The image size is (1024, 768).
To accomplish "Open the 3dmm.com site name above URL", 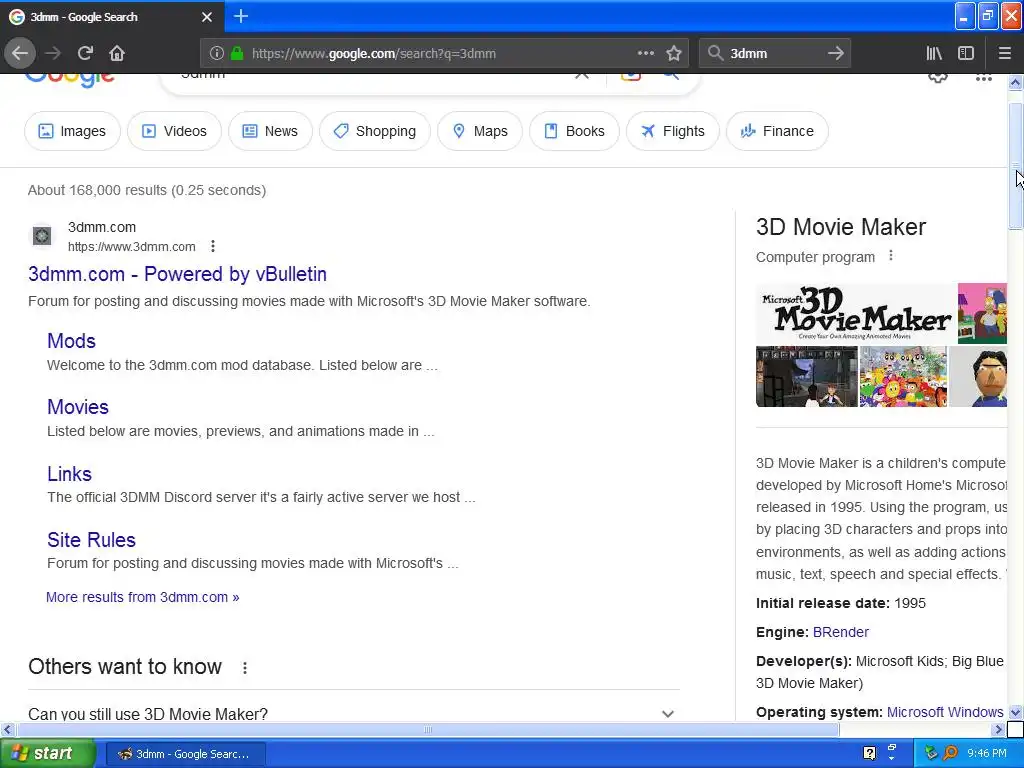I will tap(102, 227).
